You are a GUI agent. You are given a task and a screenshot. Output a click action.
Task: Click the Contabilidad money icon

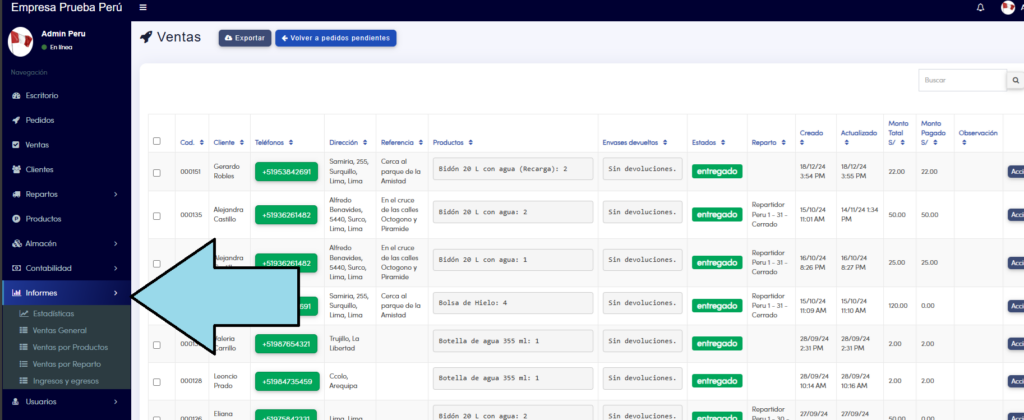click(16, 268)
